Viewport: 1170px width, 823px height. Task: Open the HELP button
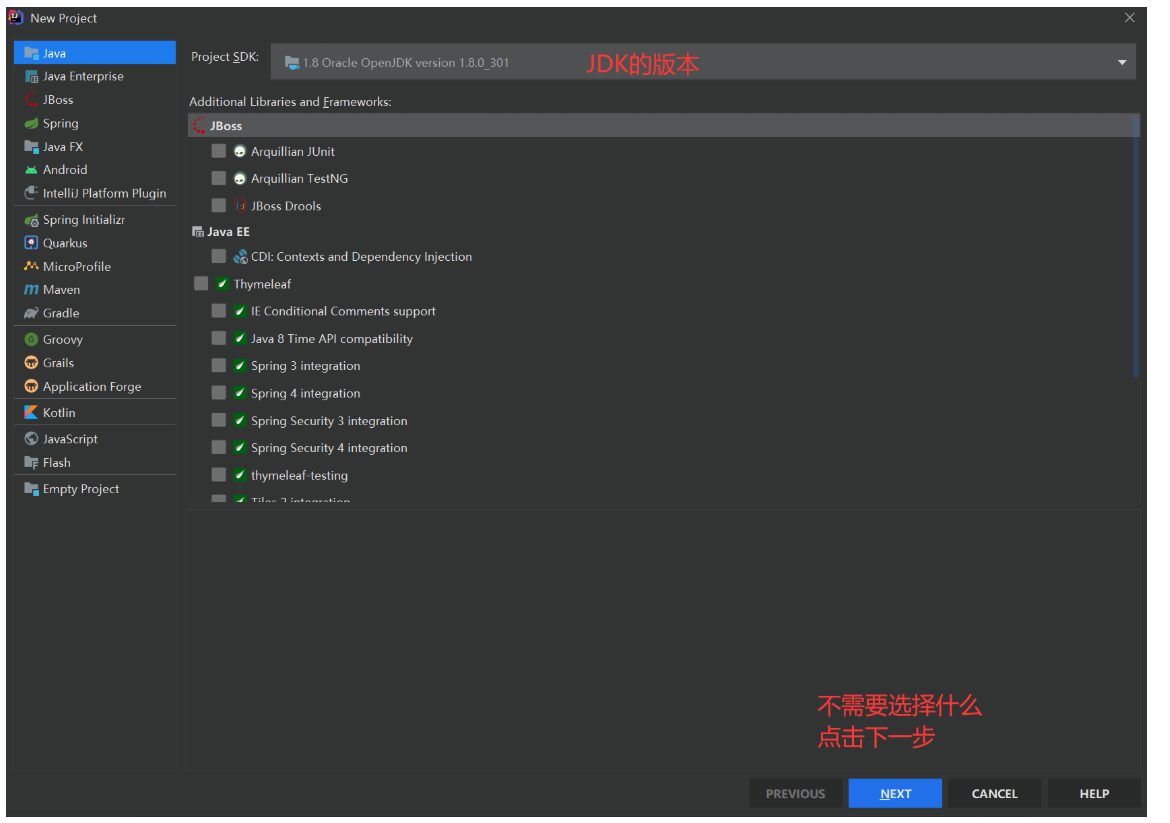1094,794
